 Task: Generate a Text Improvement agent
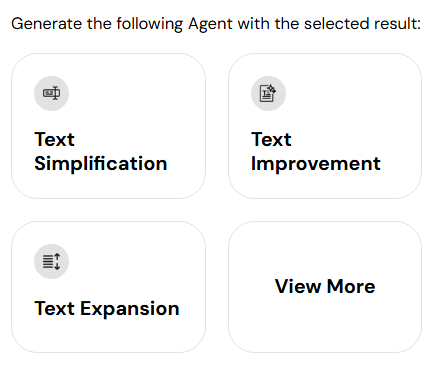(x=325, y=126)
